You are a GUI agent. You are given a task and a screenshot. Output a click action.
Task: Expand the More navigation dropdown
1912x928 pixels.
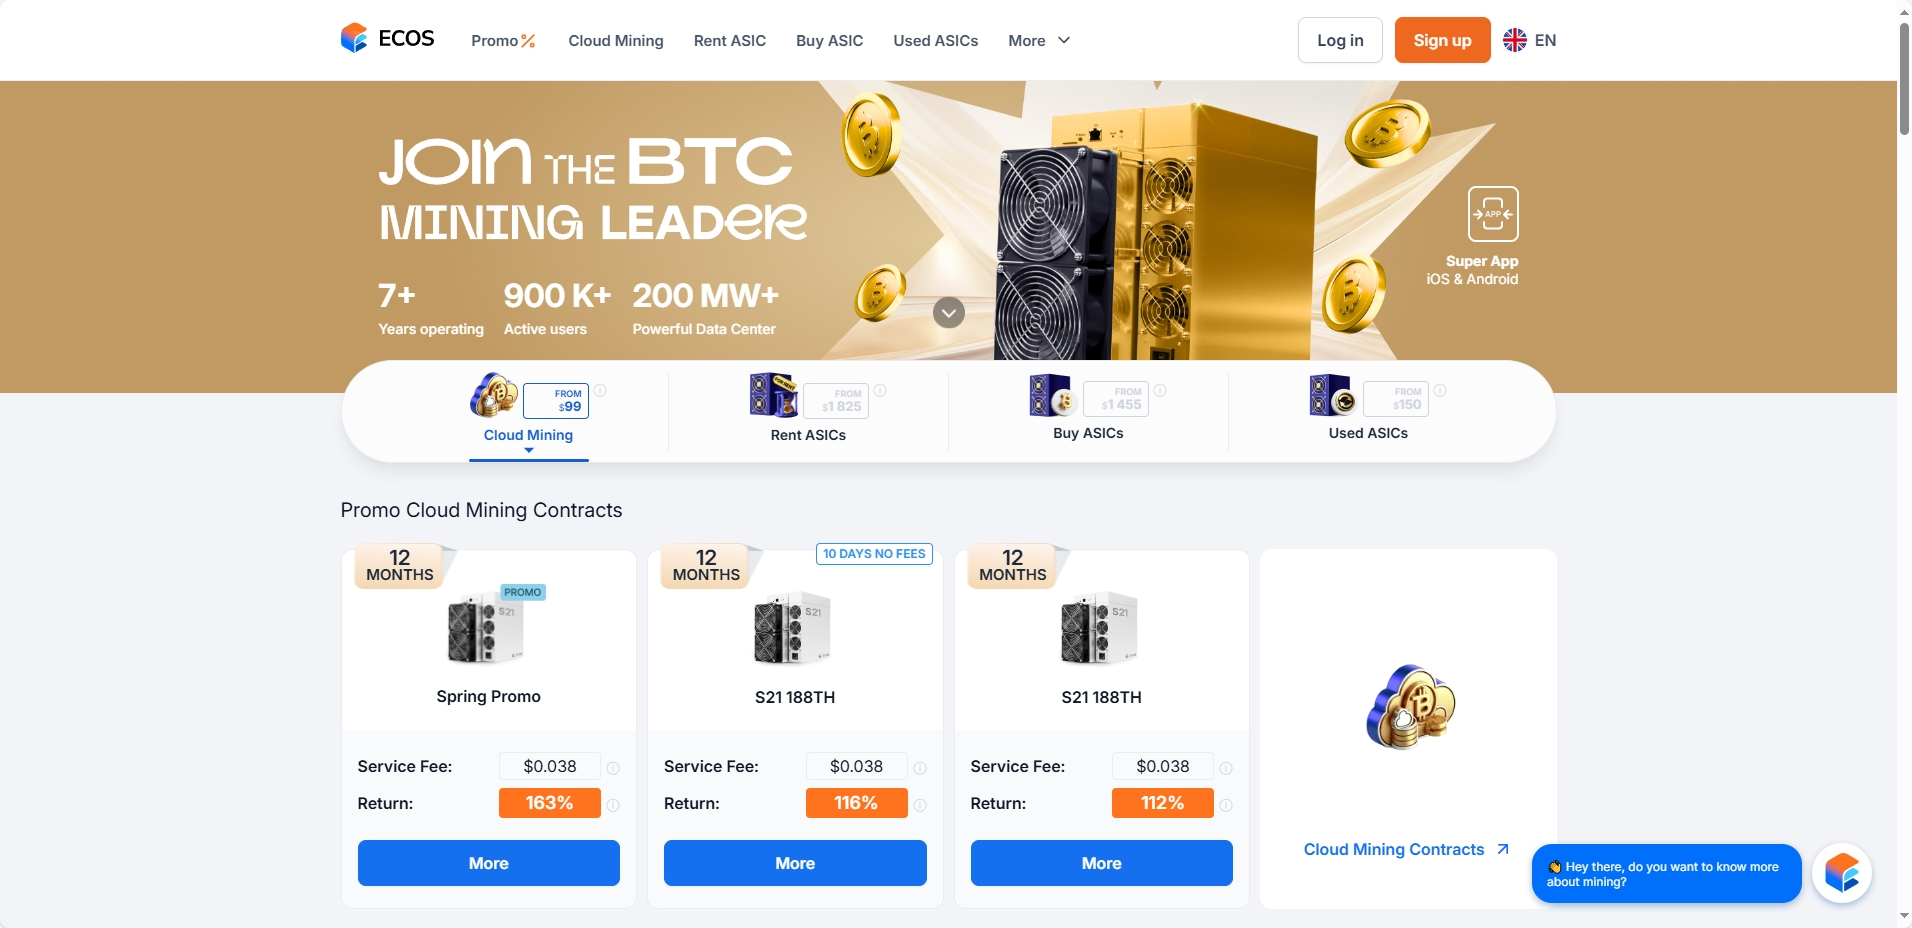[x=1039, y=41]
